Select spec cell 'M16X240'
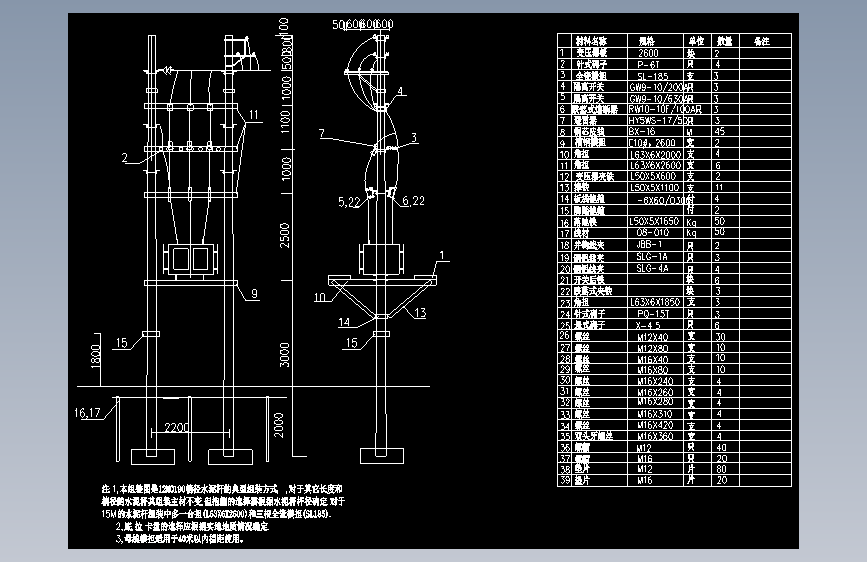This screenshot has height=562, width=867. point(655,381)
